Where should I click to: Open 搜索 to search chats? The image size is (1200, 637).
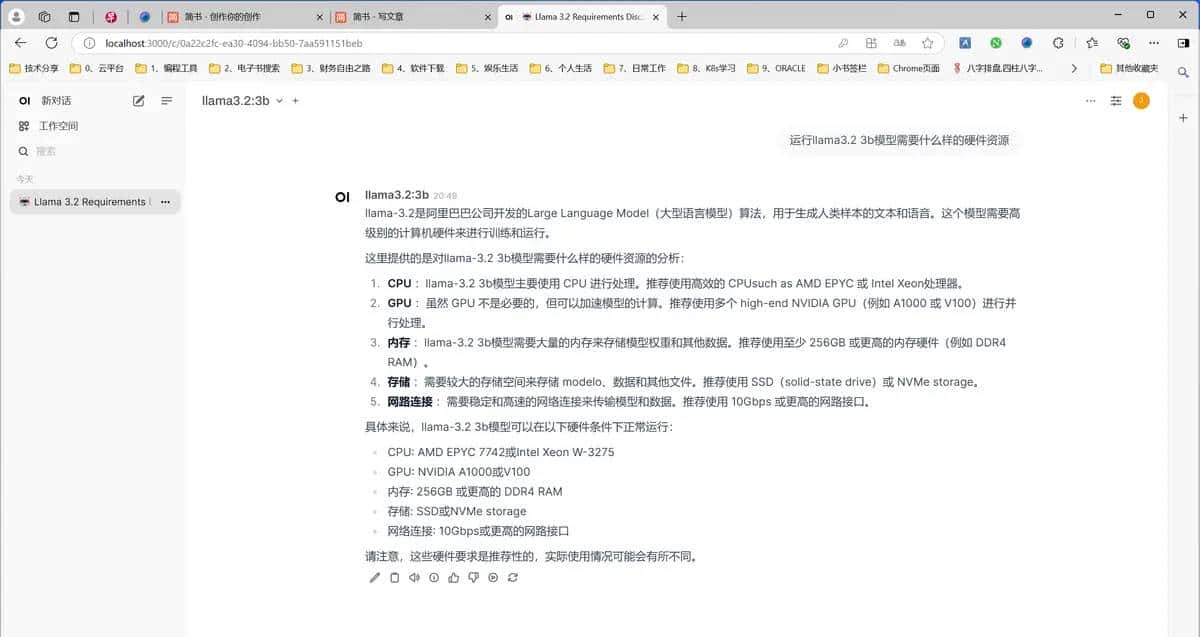pyautogui.click(x=44, y=151)
